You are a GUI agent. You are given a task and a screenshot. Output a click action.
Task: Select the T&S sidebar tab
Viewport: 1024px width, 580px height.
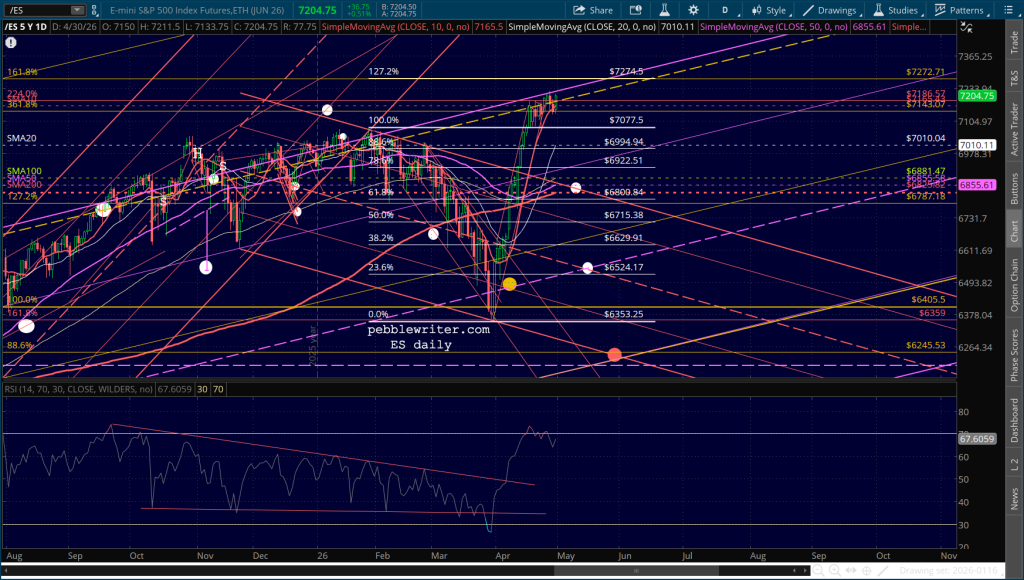[x=1014, y=78]
